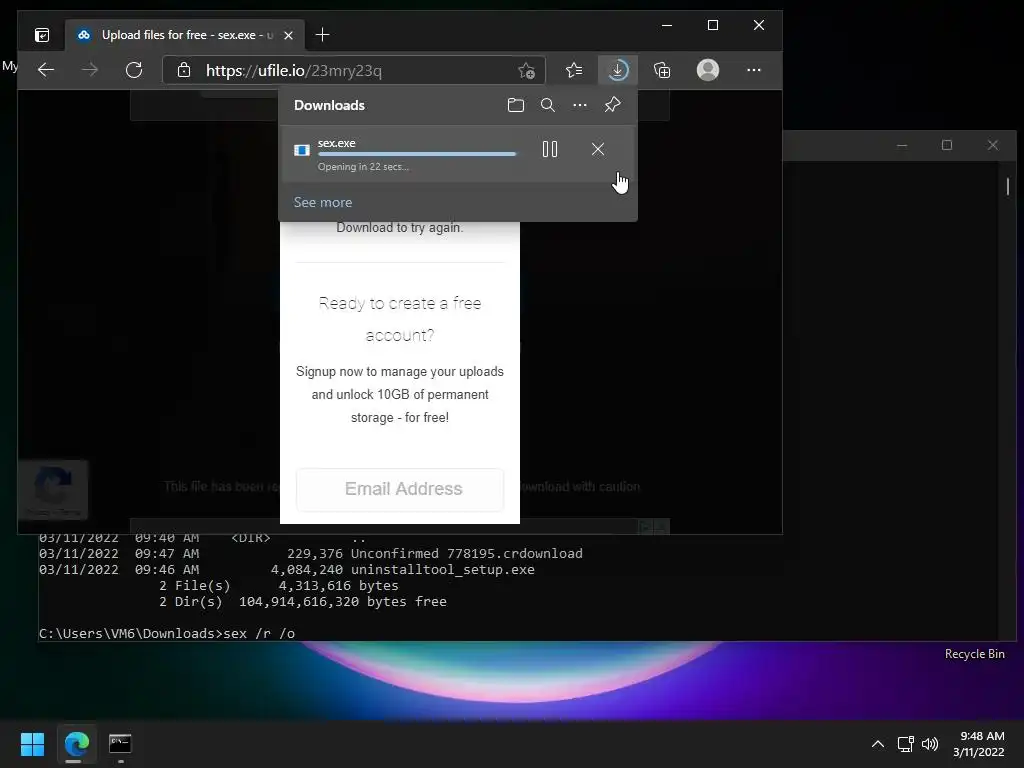The height and width of the screenshot is (768, 1024).
Task: Click the ufile.io address bar
Action: [355, 71]
